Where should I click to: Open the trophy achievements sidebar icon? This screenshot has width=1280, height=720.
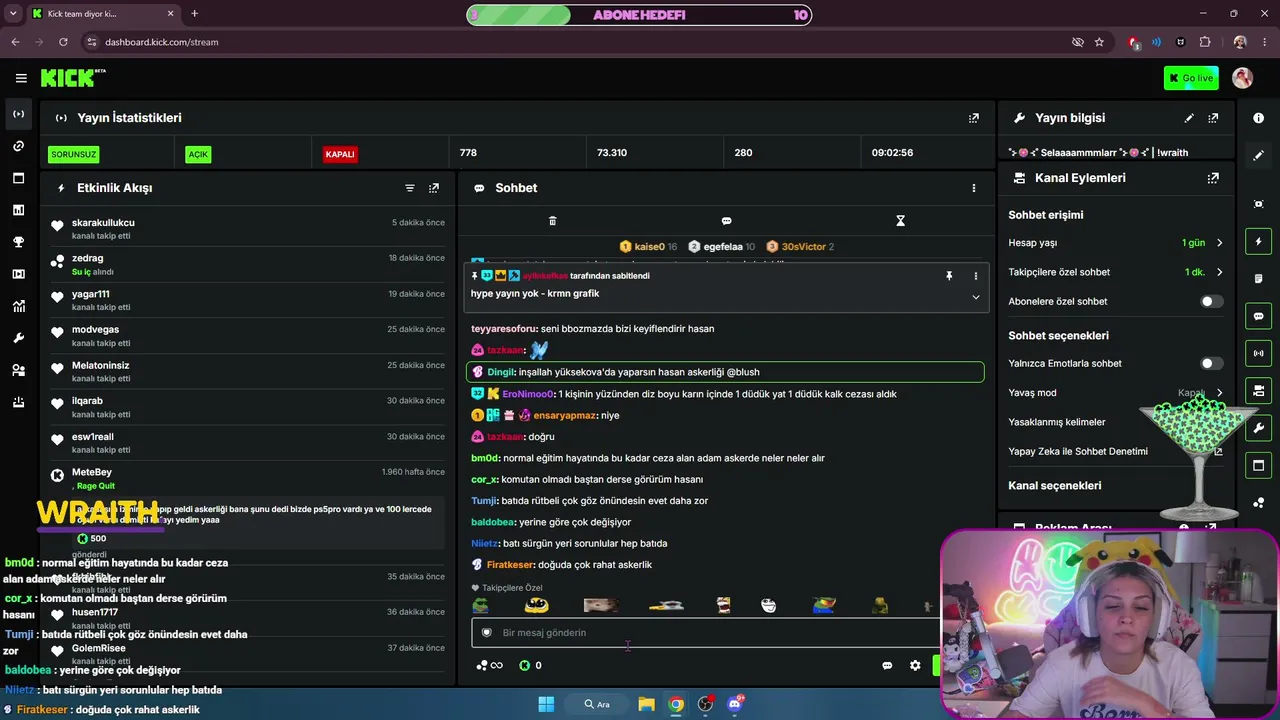click(18, 242)
